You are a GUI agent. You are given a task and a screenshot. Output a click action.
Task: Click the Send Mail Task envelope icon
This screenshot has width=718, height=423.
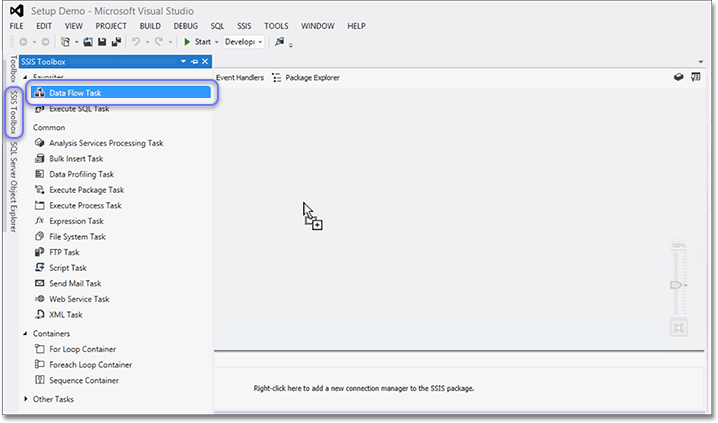pos(40,283)
